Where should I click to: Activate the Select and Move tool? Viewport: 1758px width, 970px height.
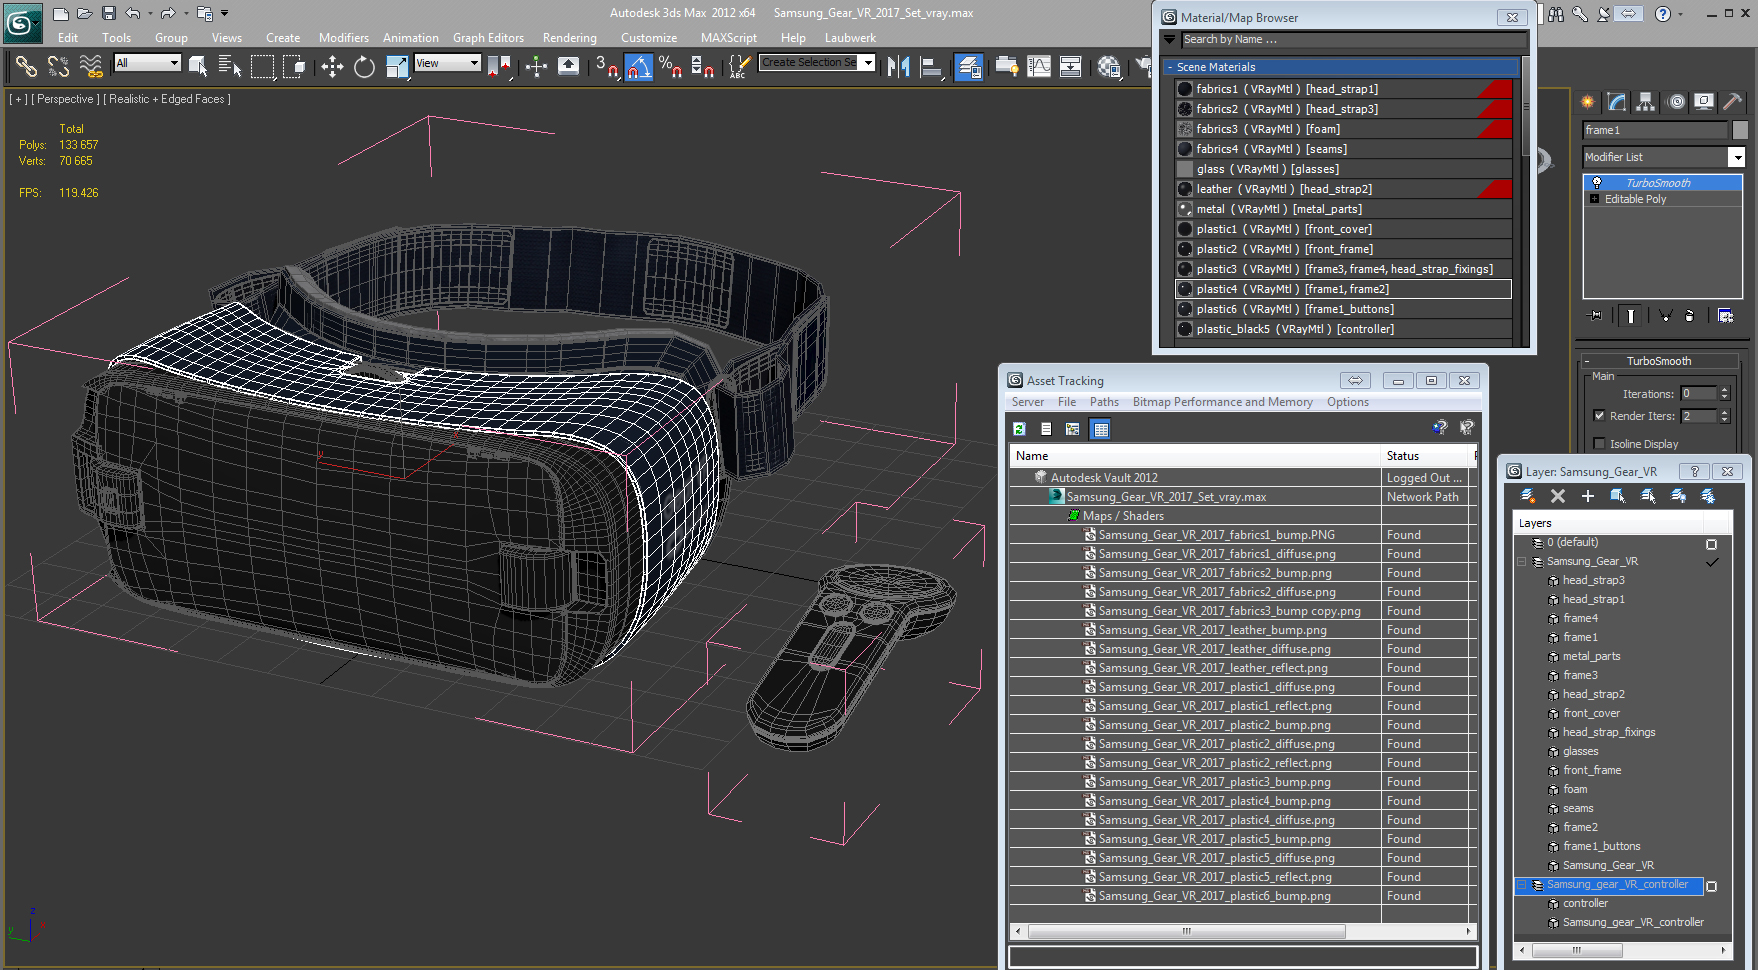click(332, 67)
